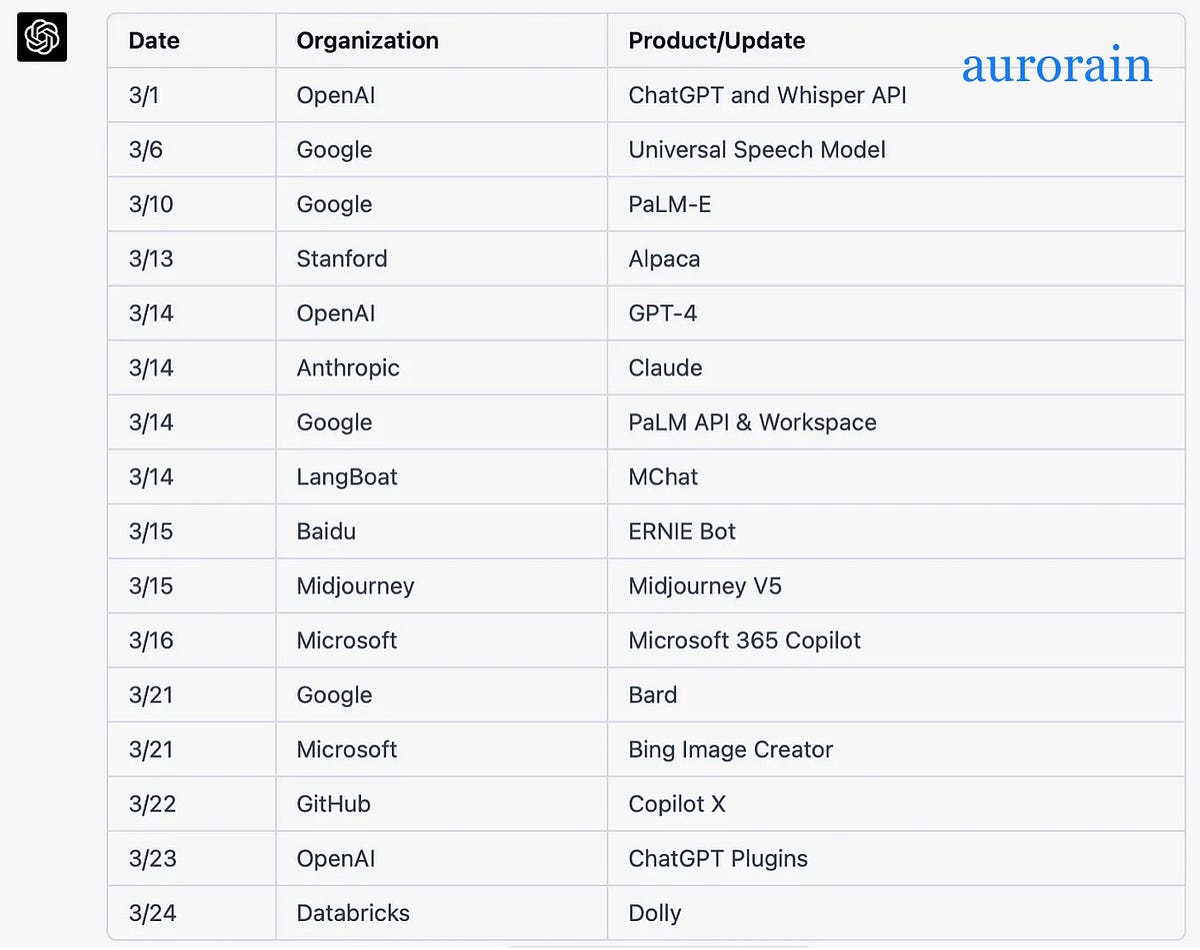Select the Organization column header
Viewport: 1200px width, 950px height.
[x=367, y=41]
